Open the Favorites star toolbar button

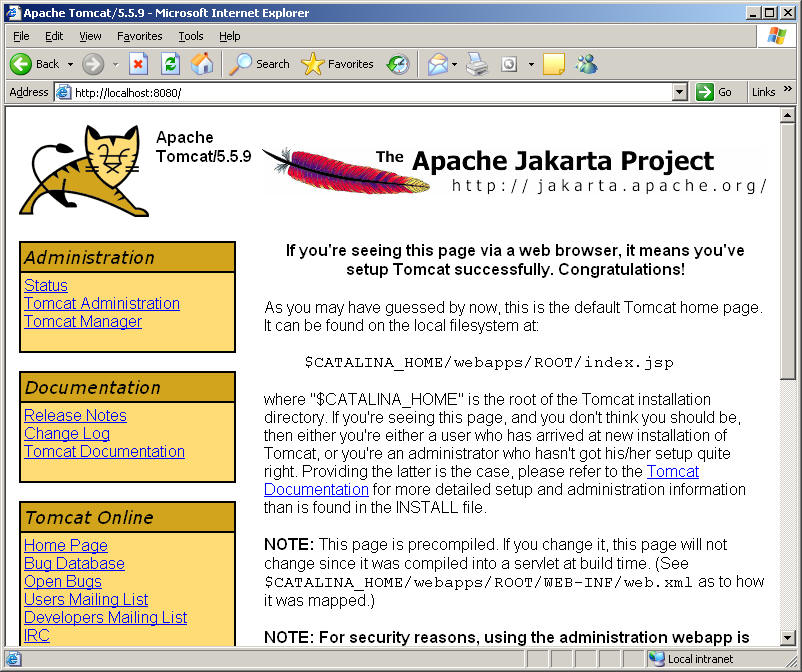(338, 64)
